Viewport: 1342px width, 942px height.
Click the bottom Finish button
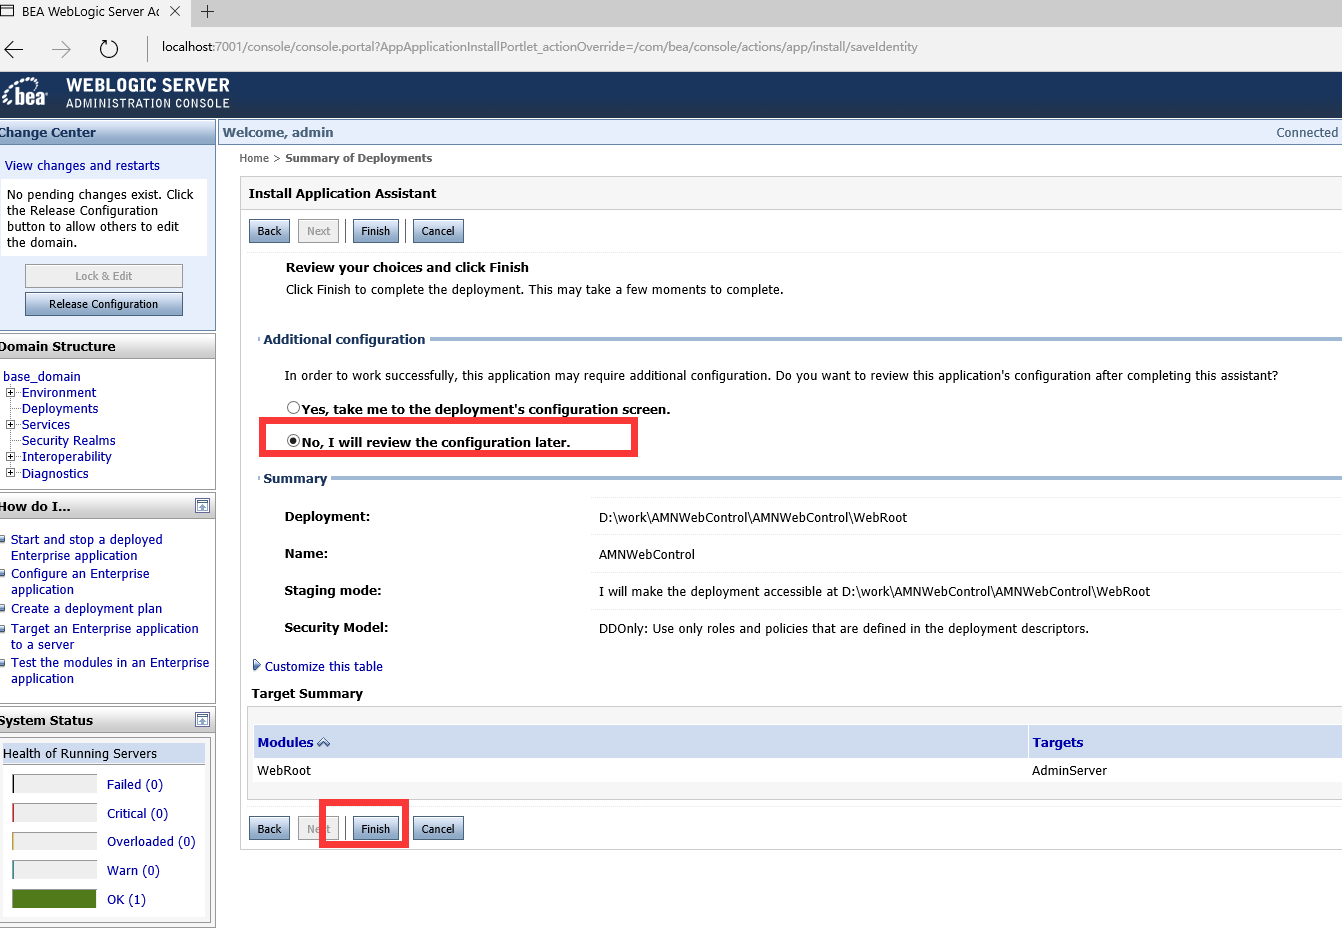pyautogui.click(x=376, y=829)
